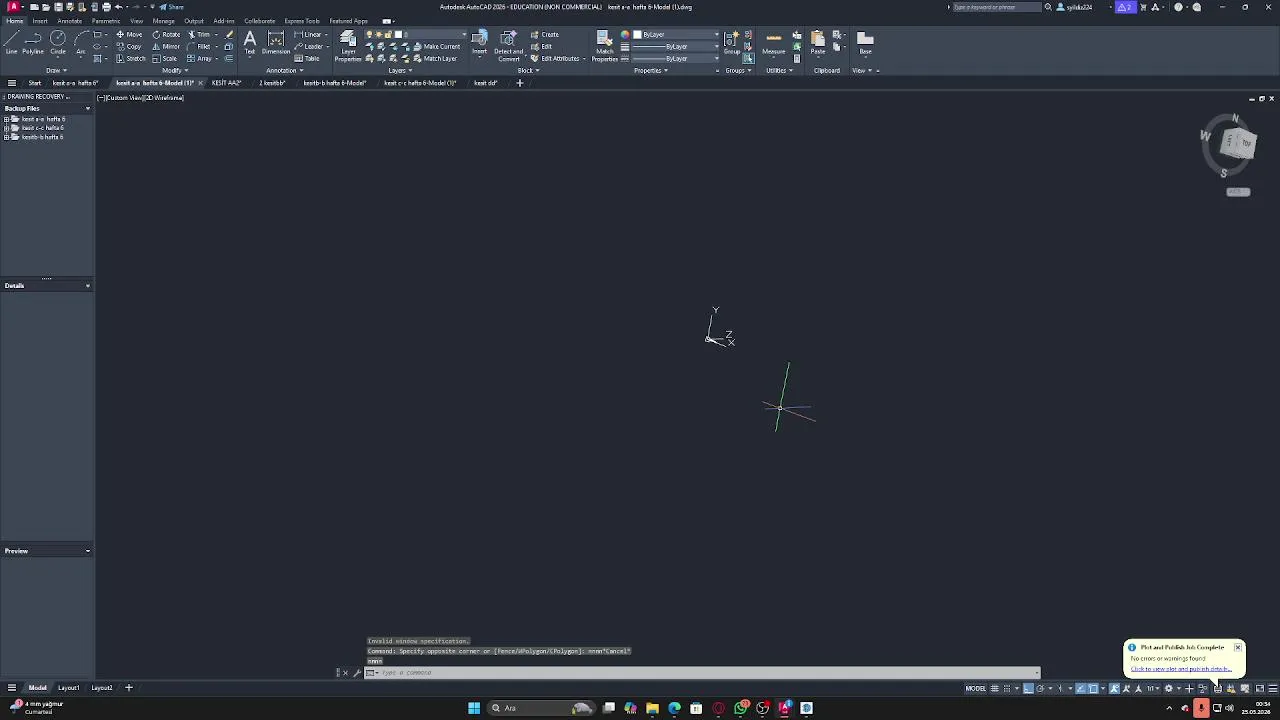Activate the Stretch command

tap(131, 58)
